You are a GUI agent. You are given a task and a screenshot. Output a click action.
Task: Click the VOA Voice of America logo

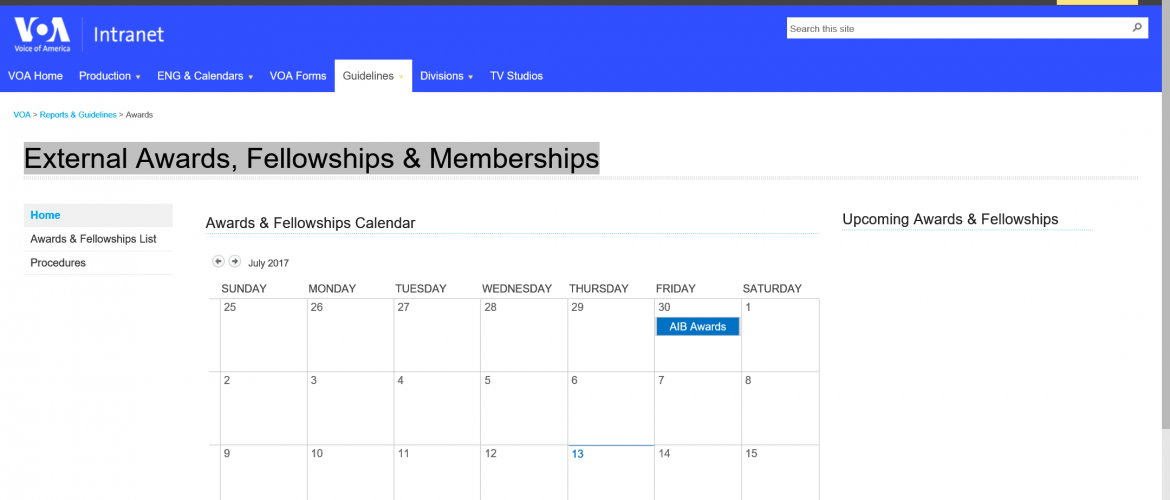43,34
